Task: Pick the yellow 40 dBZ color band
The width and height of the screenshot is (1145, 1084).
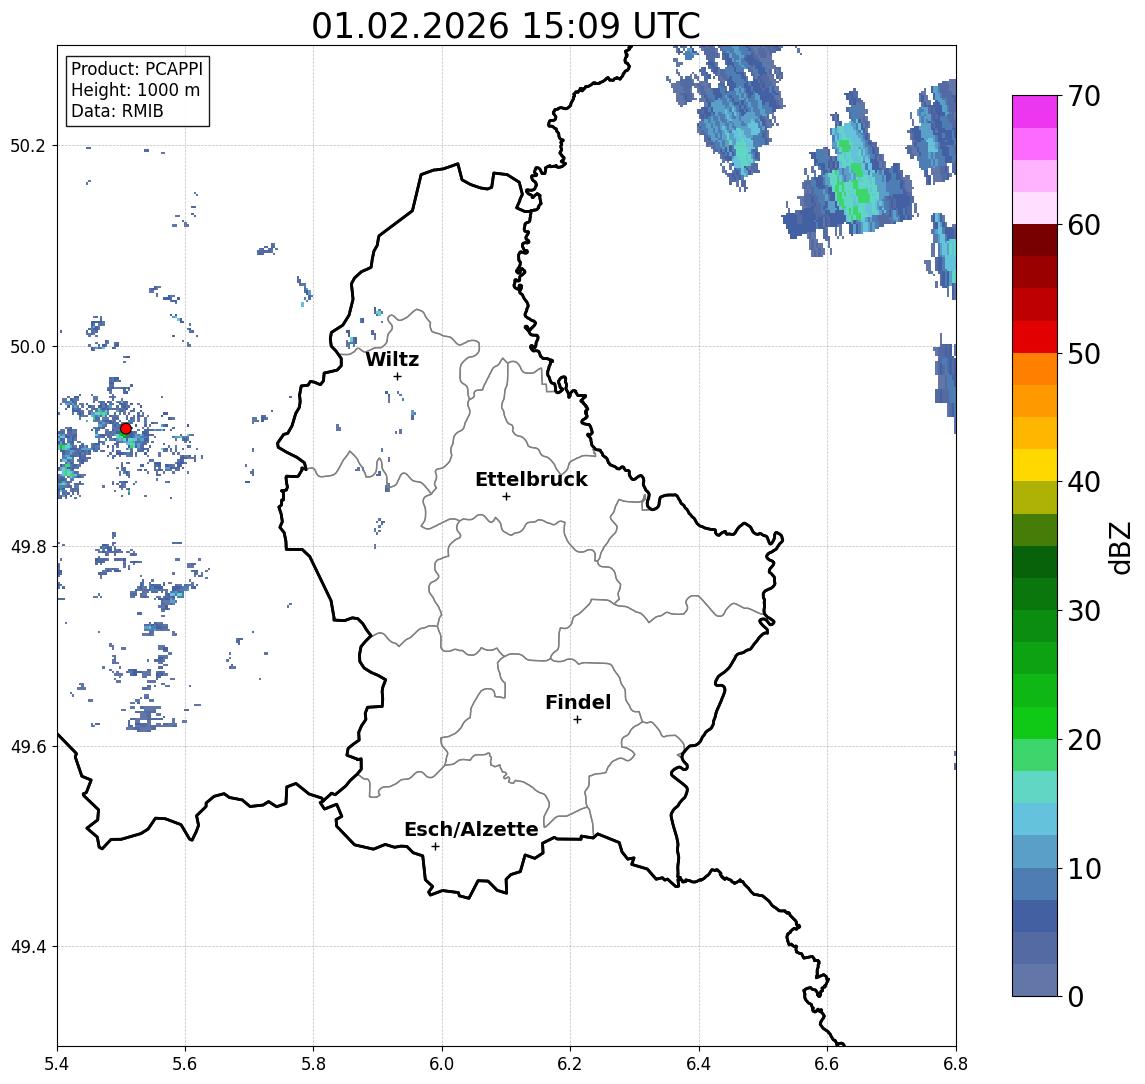Action: pyautogui.click(x=1035, y=465)
